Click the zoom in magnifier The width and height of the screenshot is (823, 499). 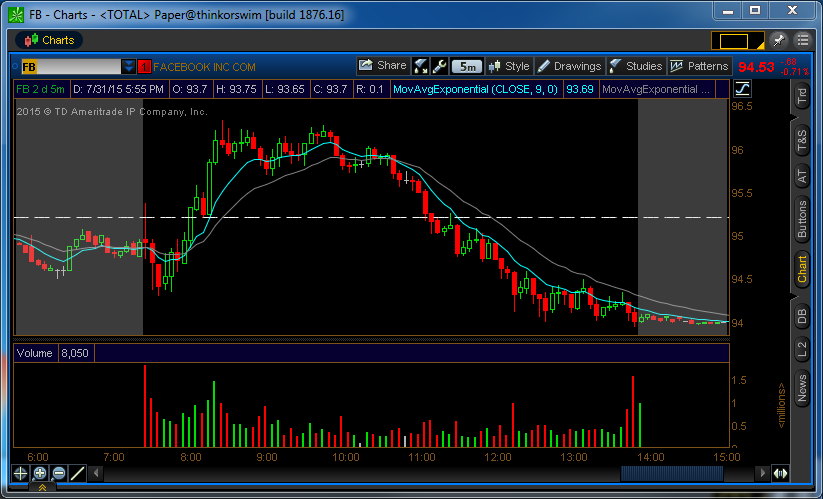(x=39, y=473)
